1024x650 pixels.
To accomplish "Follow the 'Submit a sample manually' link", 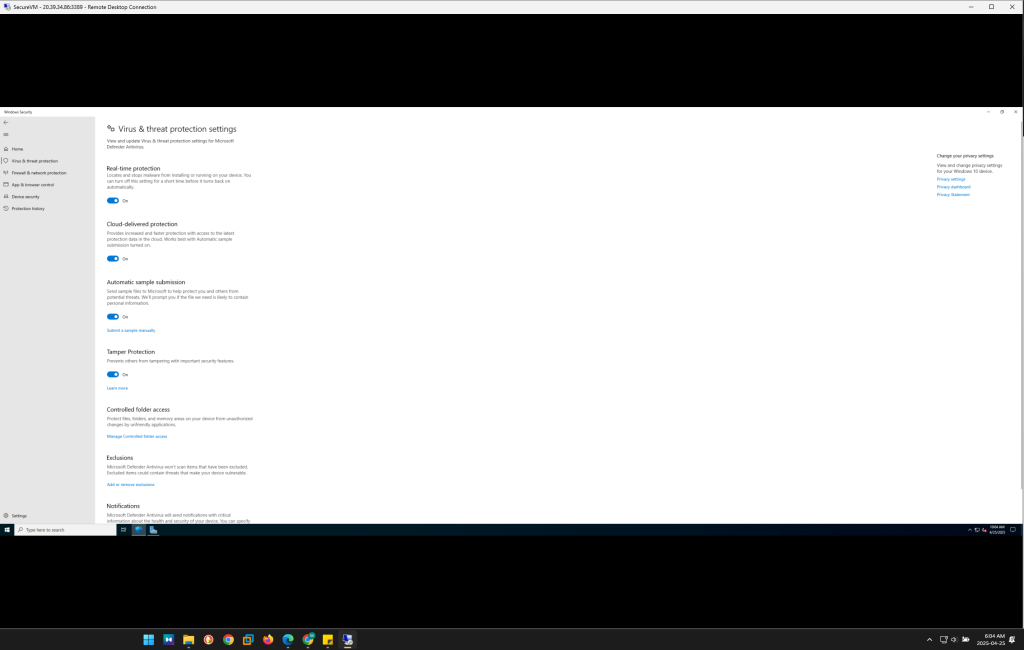I will point(131,331).
